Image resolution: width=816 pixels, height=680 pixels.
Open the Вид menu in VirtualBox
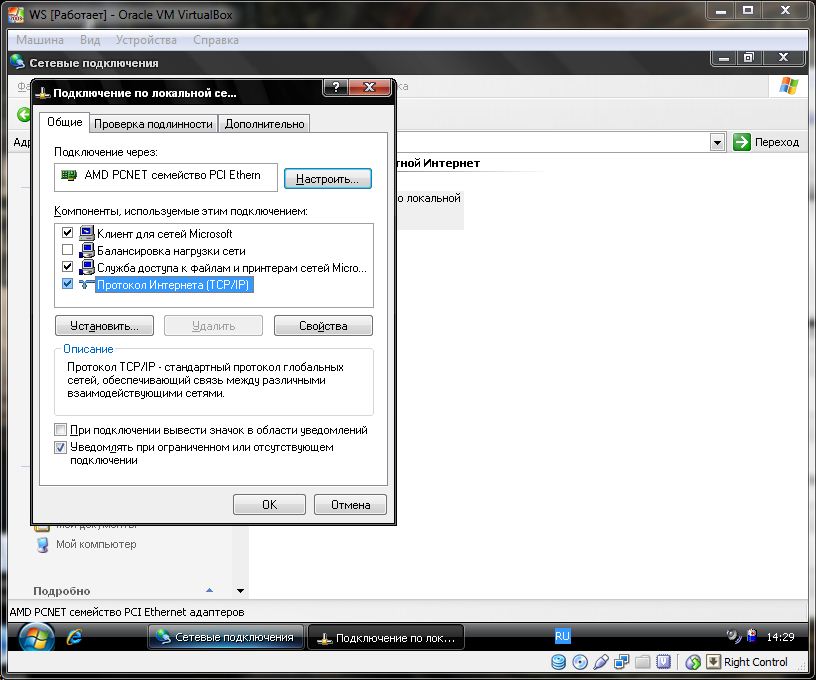point(90,40)
